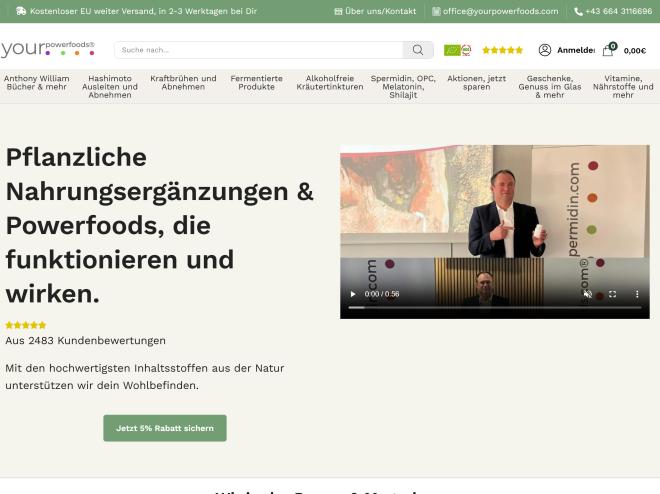660x494 pixels.
Task: Click the user account icon
Action: [545, 50]
